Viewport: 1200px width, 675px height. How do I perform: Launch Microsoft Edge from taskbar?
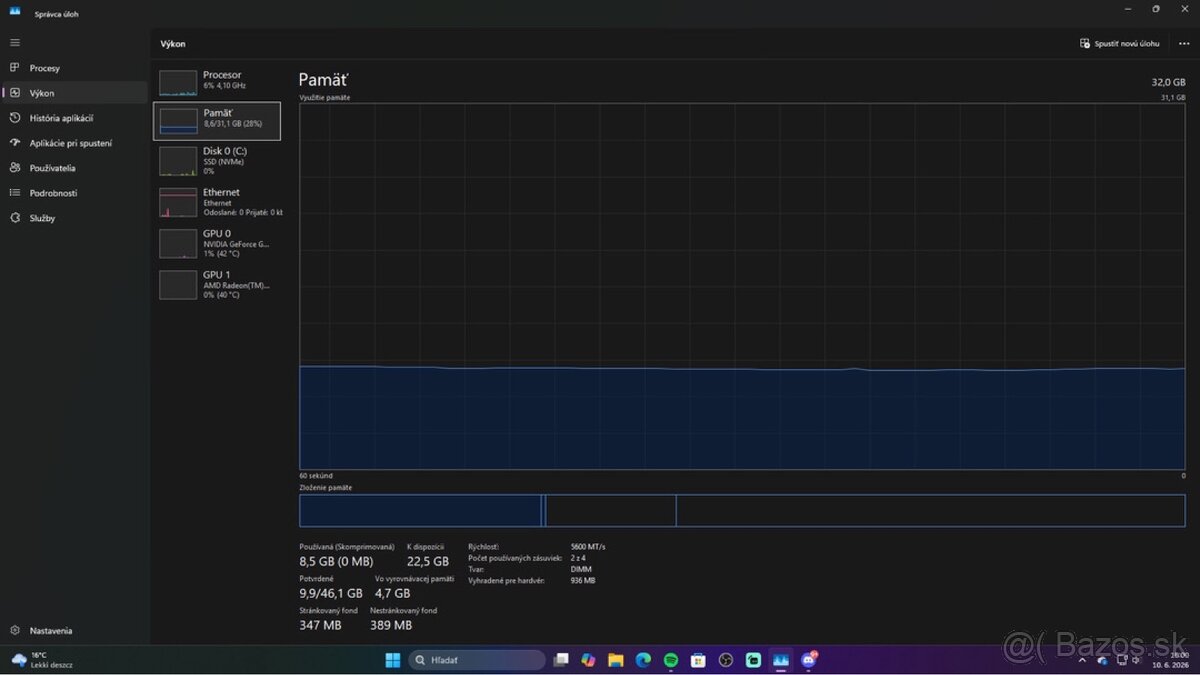[643, 660]
